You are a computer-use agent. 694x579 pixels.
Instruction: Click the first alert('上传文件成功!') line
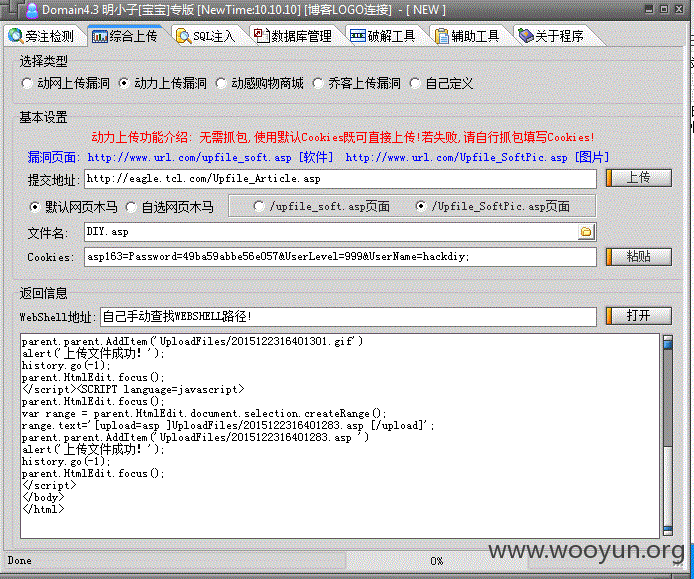93,353
